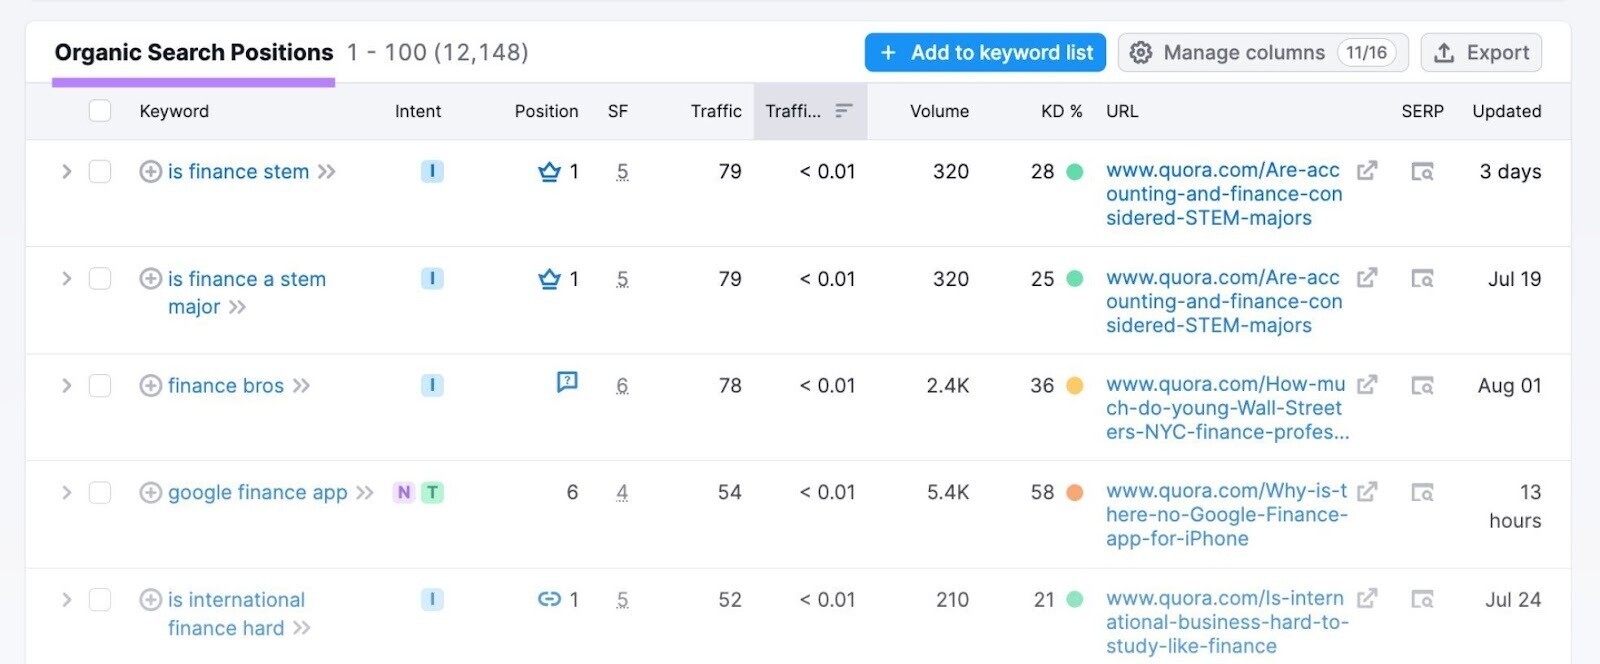Screen dimensions: 1600x664
Task: Expand the 'finance bros' row
Action: (x=66, y=386)
